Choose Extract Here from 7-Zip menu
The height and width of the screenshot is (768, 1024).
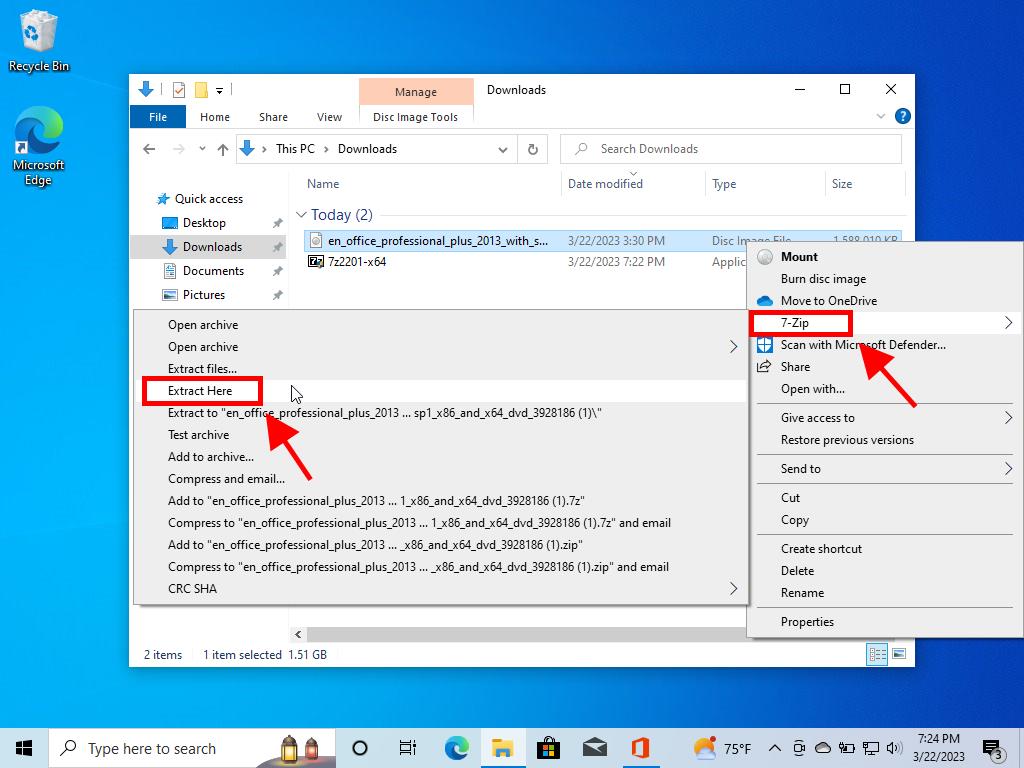click(x=200, y=391)
